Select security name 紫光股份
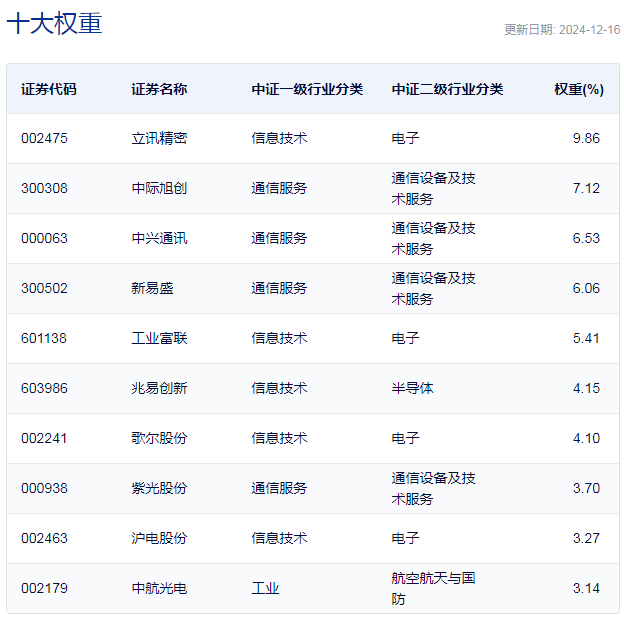 click(159, 489)
